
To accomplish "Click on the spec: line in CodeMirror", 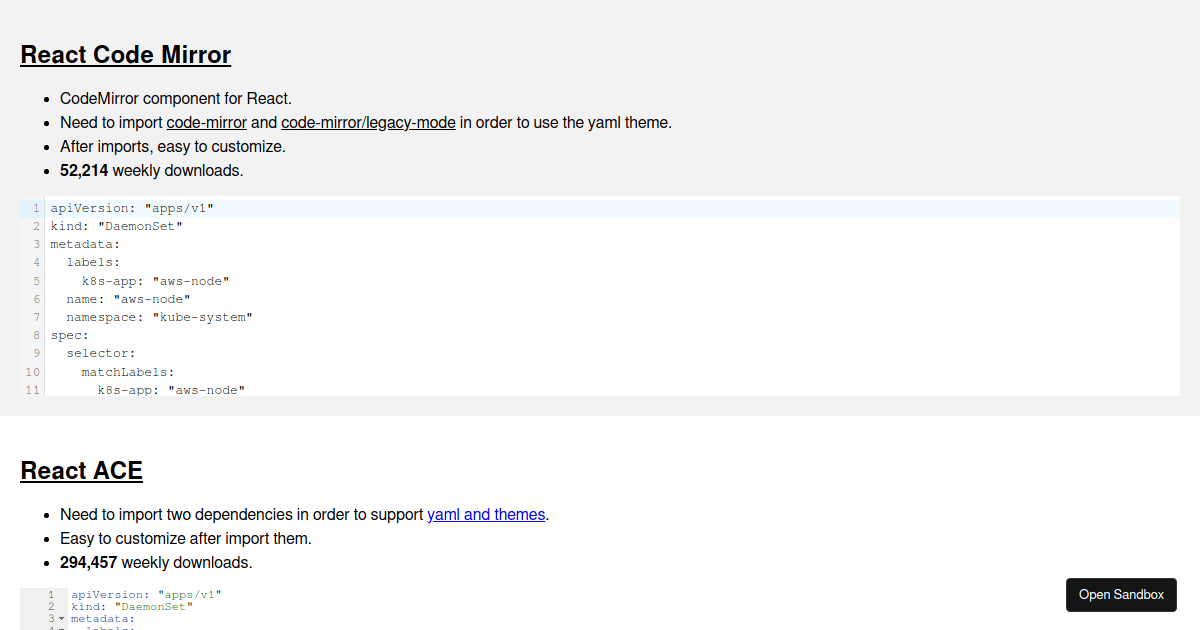I will click(70, 335).
